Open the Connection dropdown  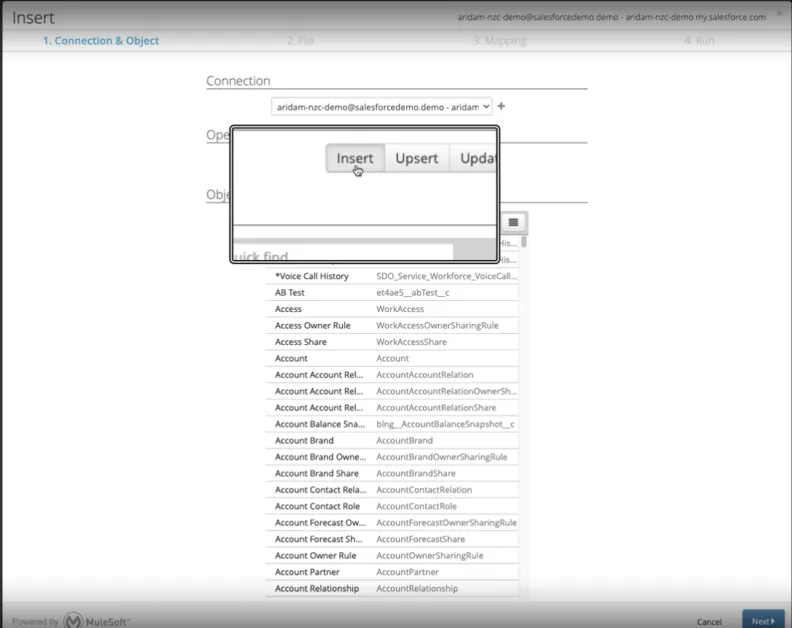(x=381, y=107)
